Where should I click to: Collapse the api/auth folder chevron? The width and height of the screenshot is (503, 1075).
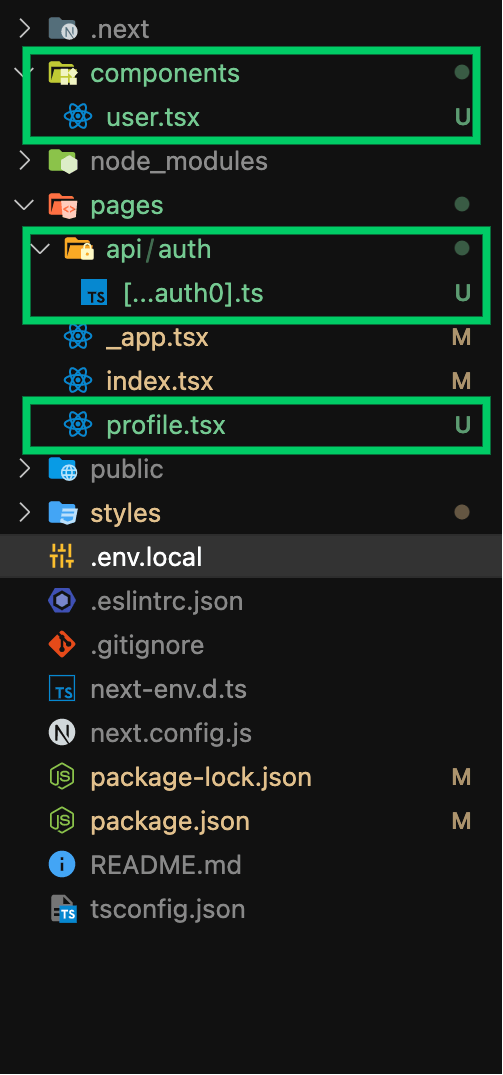click(41, 249)
